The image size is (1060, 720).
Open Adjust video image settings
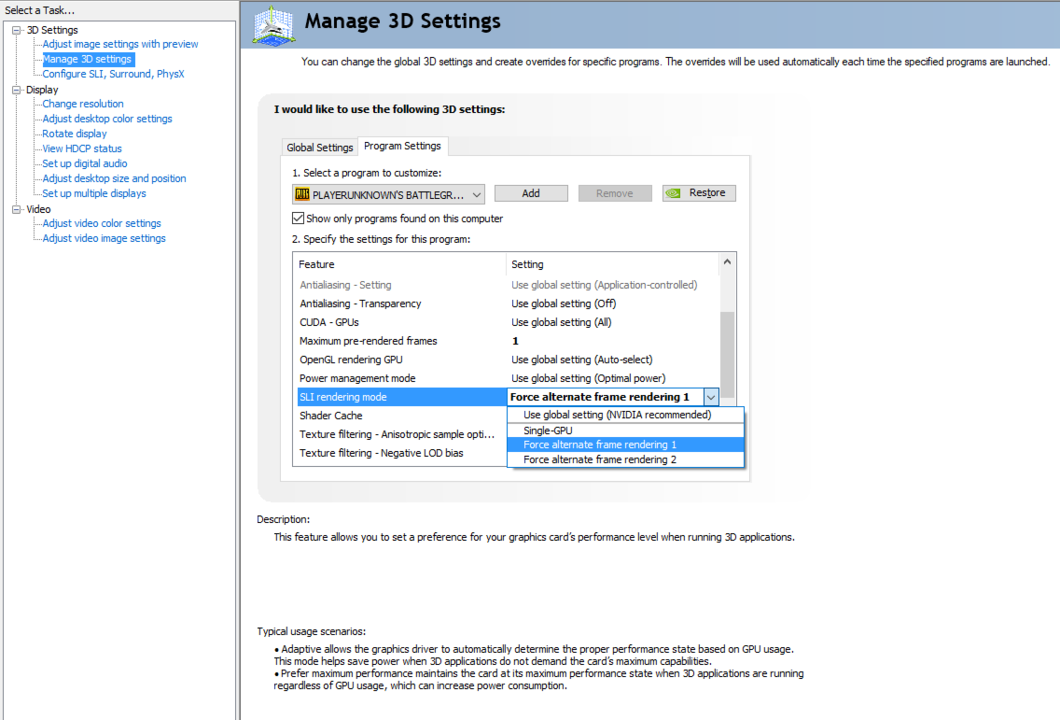tap(103, 238)
